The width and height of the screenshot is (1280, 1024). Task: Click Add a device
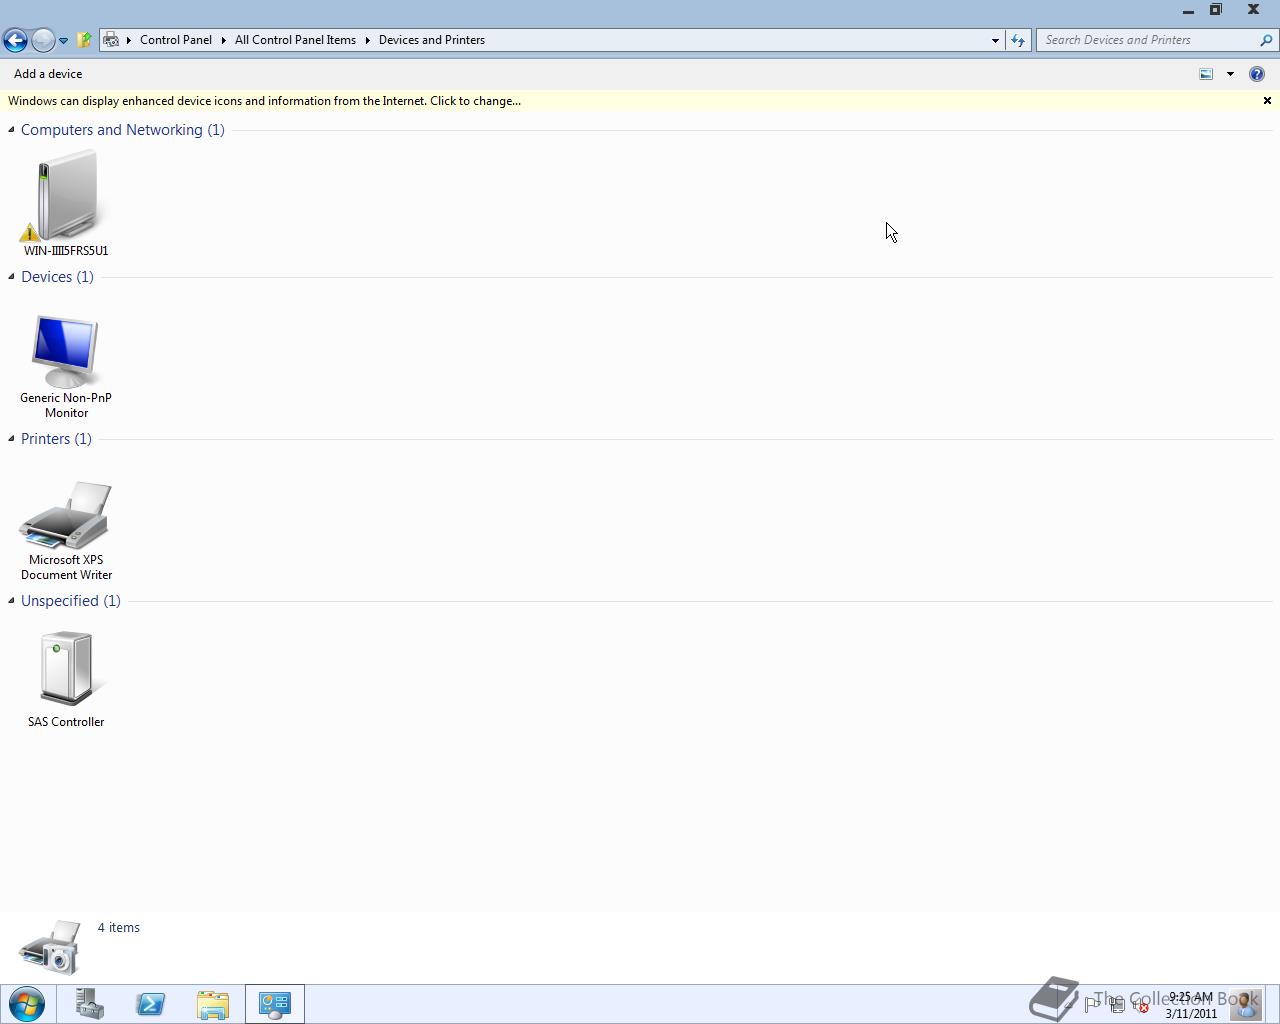pos(48,74)
